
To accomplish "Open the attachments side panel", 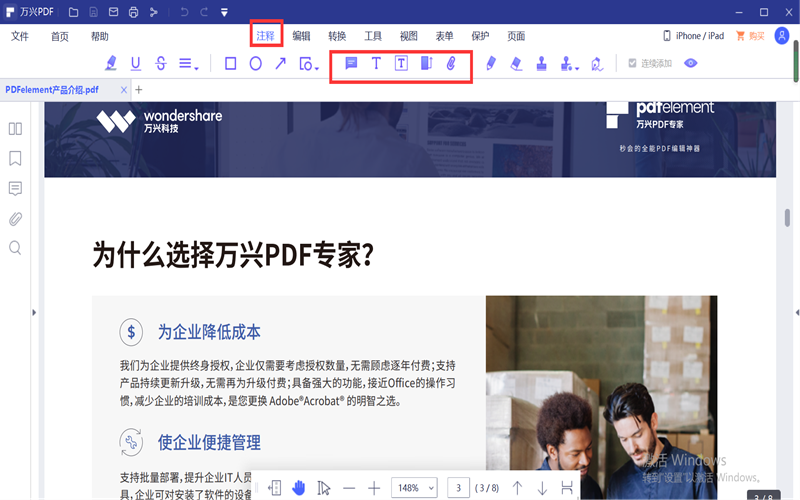I will point(15,219).
